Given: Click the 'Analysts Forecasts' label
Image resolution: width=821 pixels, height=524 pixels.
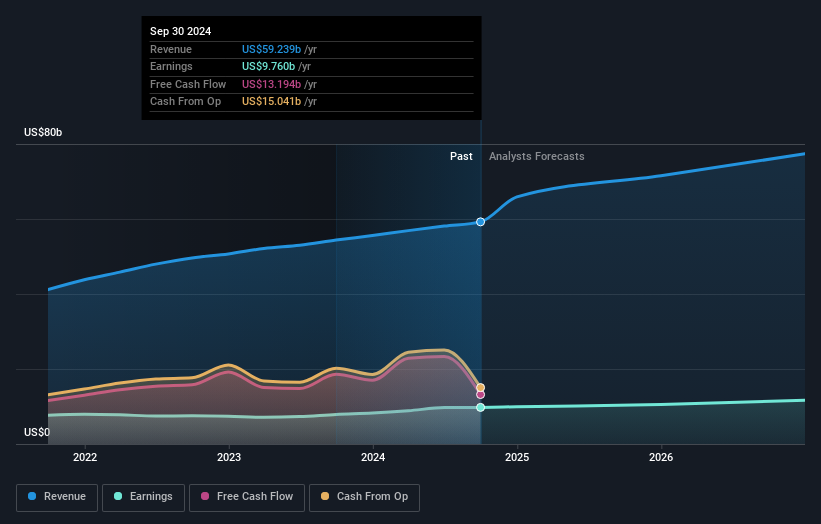Looking at the screenshot, I should click(537, 156).
